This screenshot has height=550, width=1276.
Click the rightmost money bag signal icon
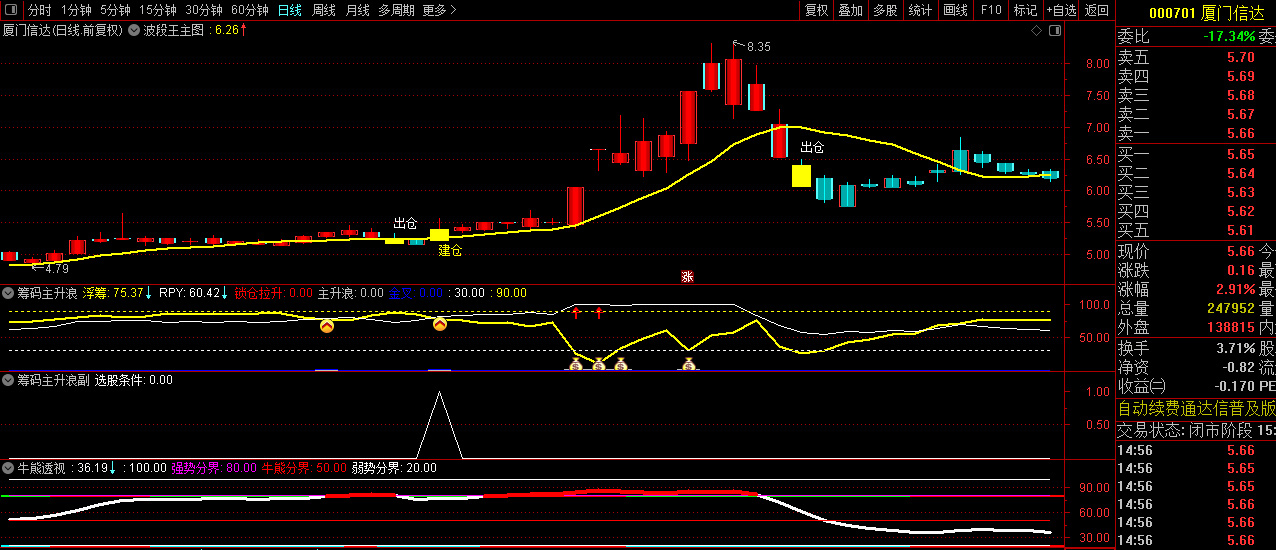[688, 365]
